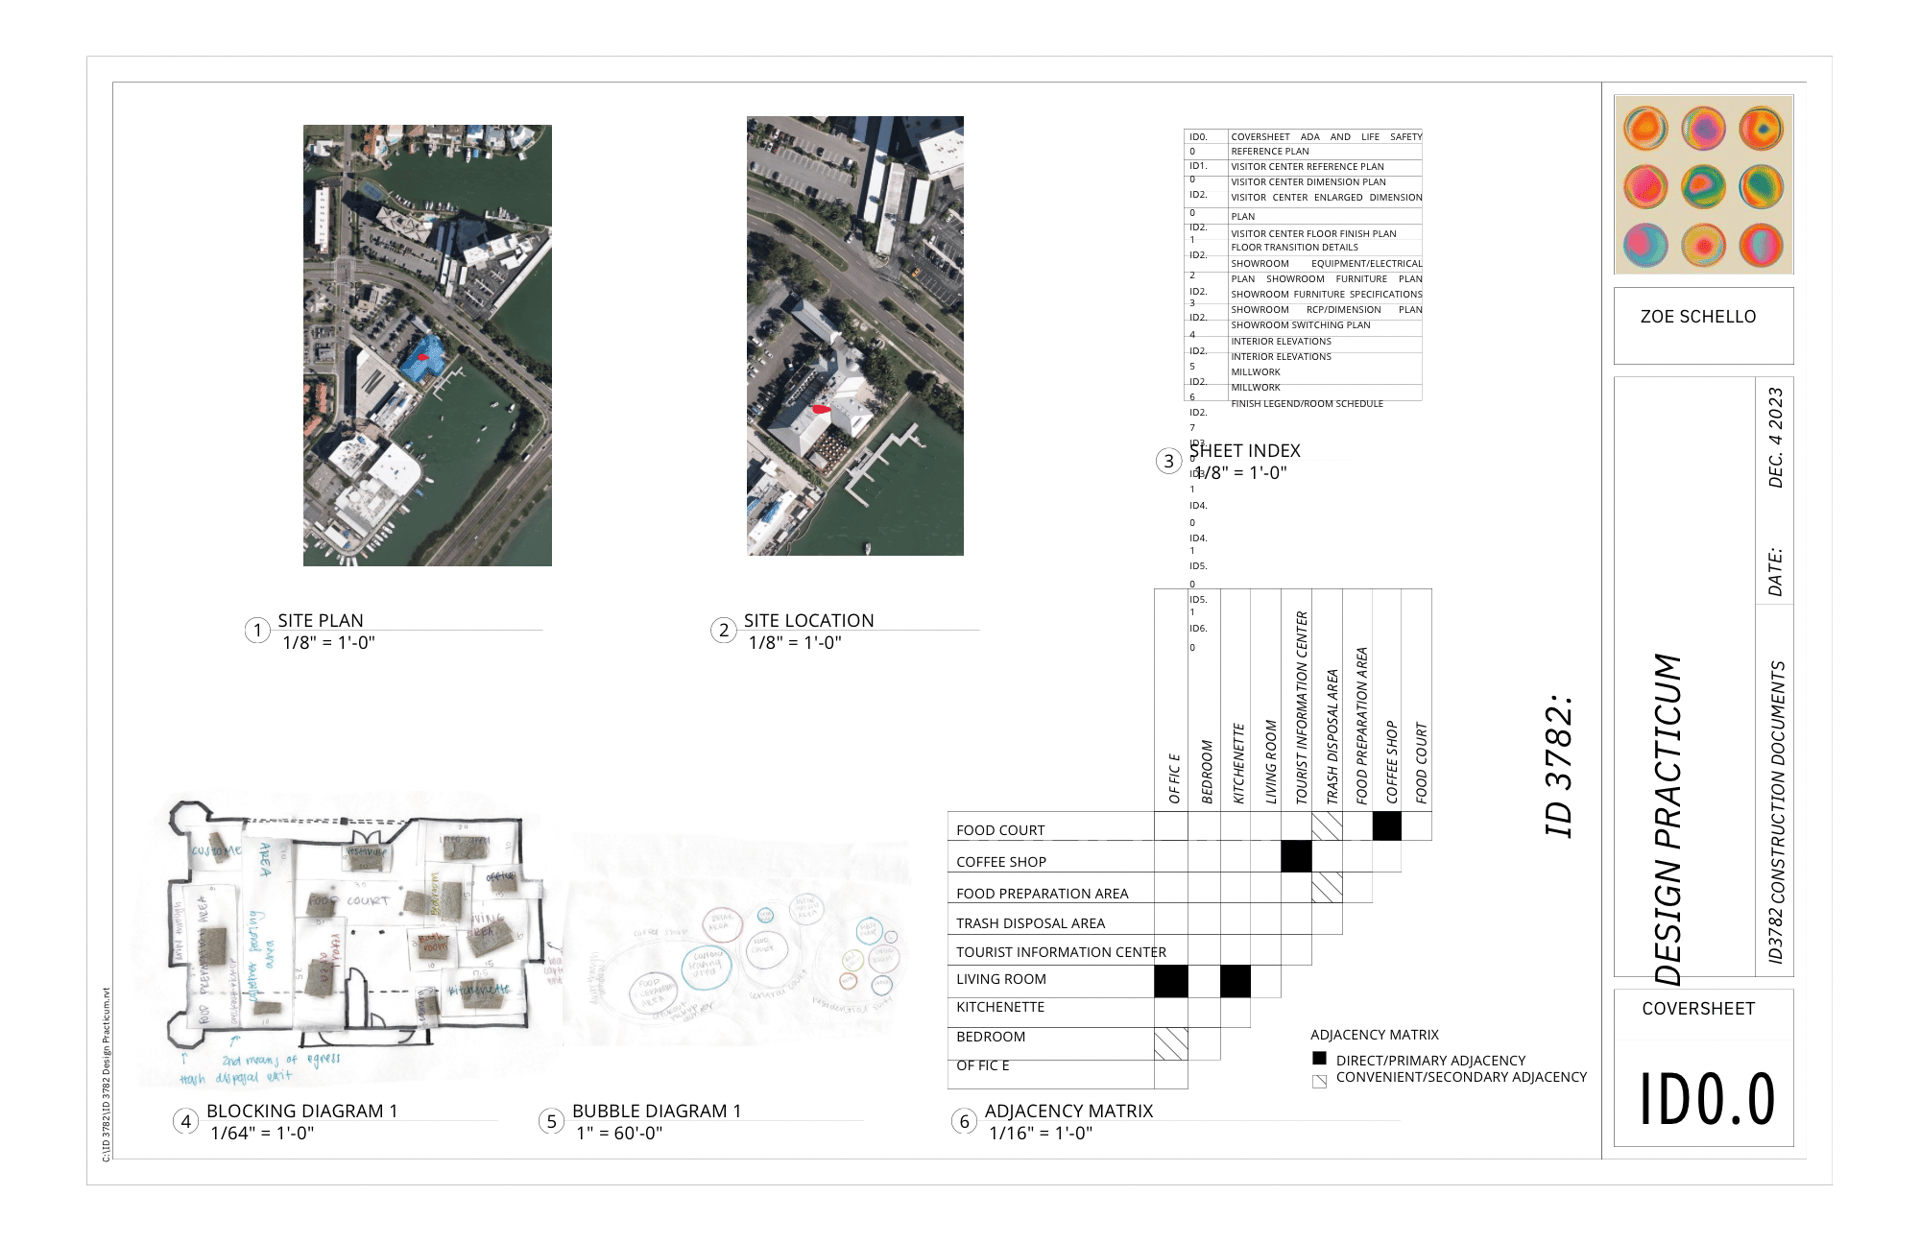
Task: Click the Tourist Information Center row label
Action: tap(1060, 952)
